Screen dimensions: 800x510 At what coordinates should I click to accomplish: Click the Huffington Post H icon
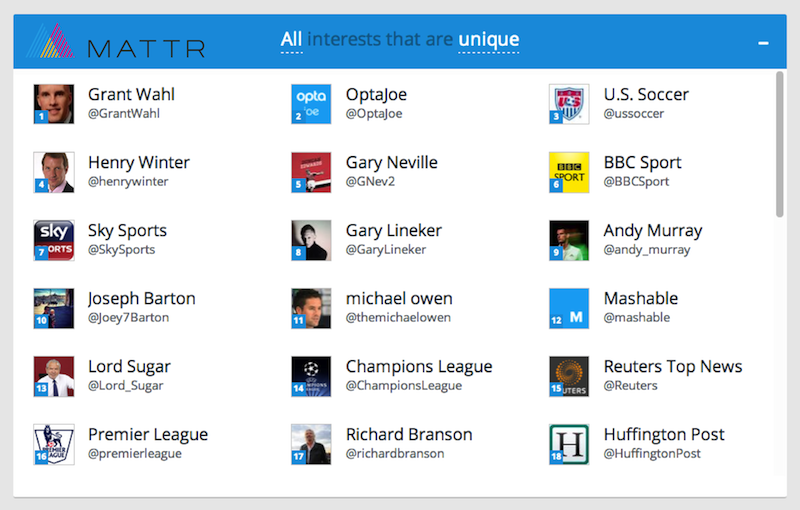(569, 444)
